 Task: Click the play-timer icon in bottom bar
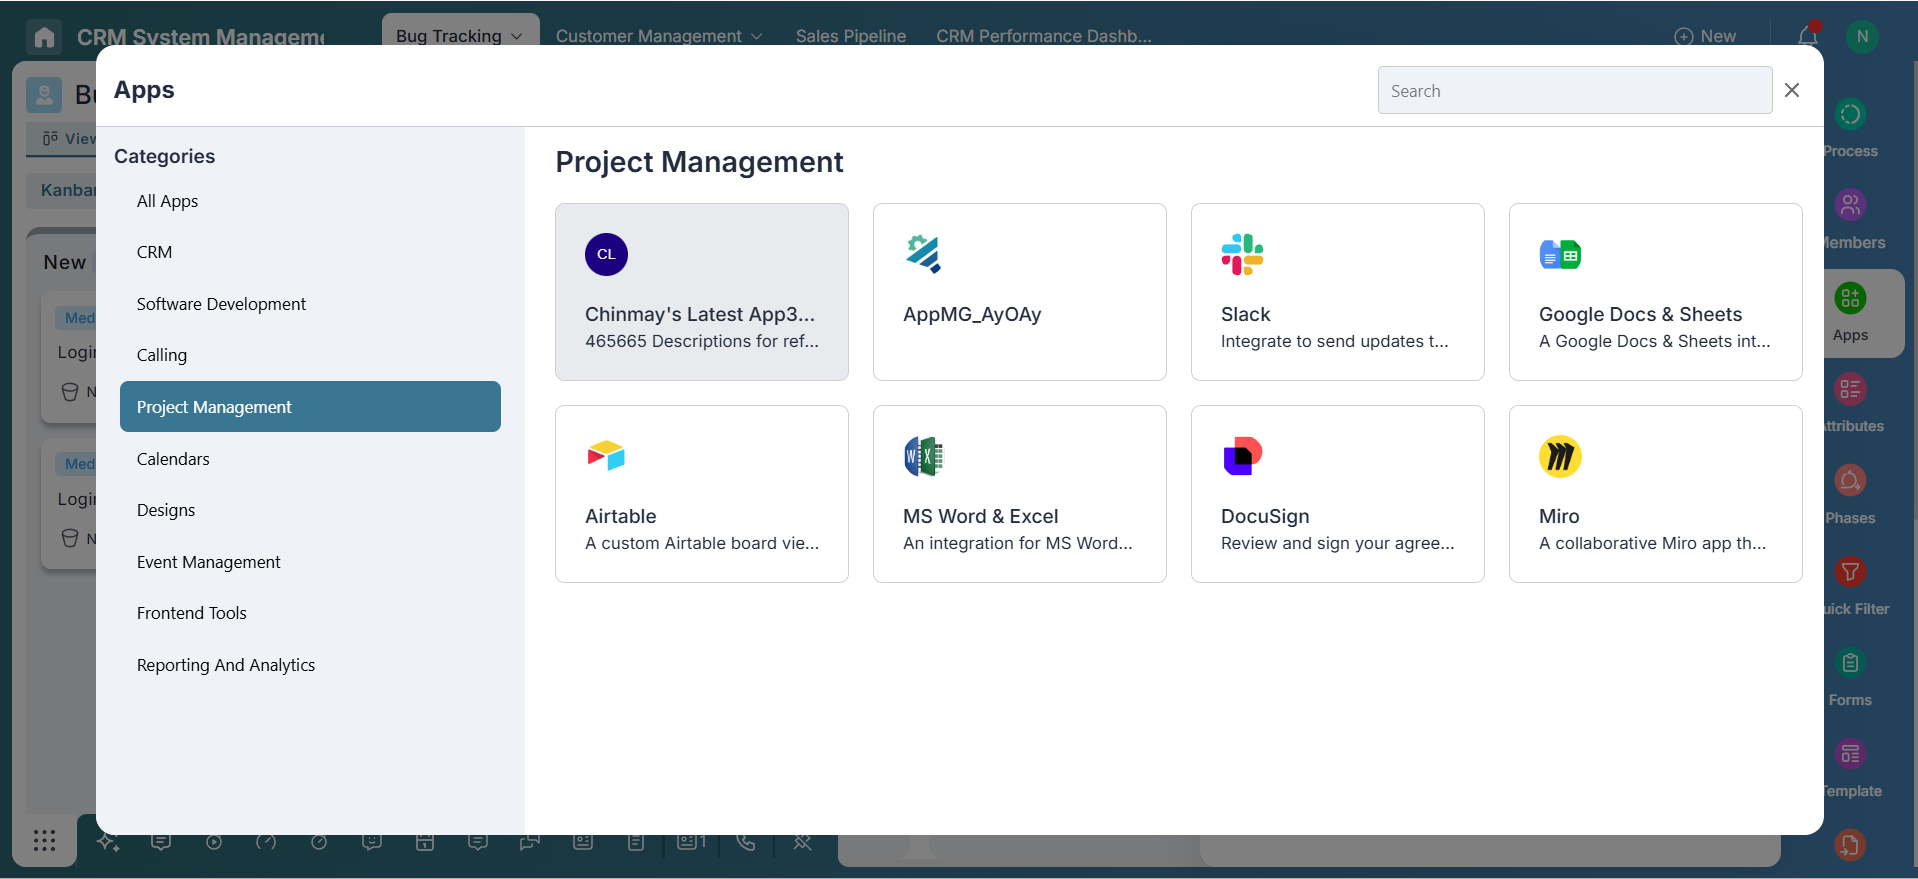(214, 842)
